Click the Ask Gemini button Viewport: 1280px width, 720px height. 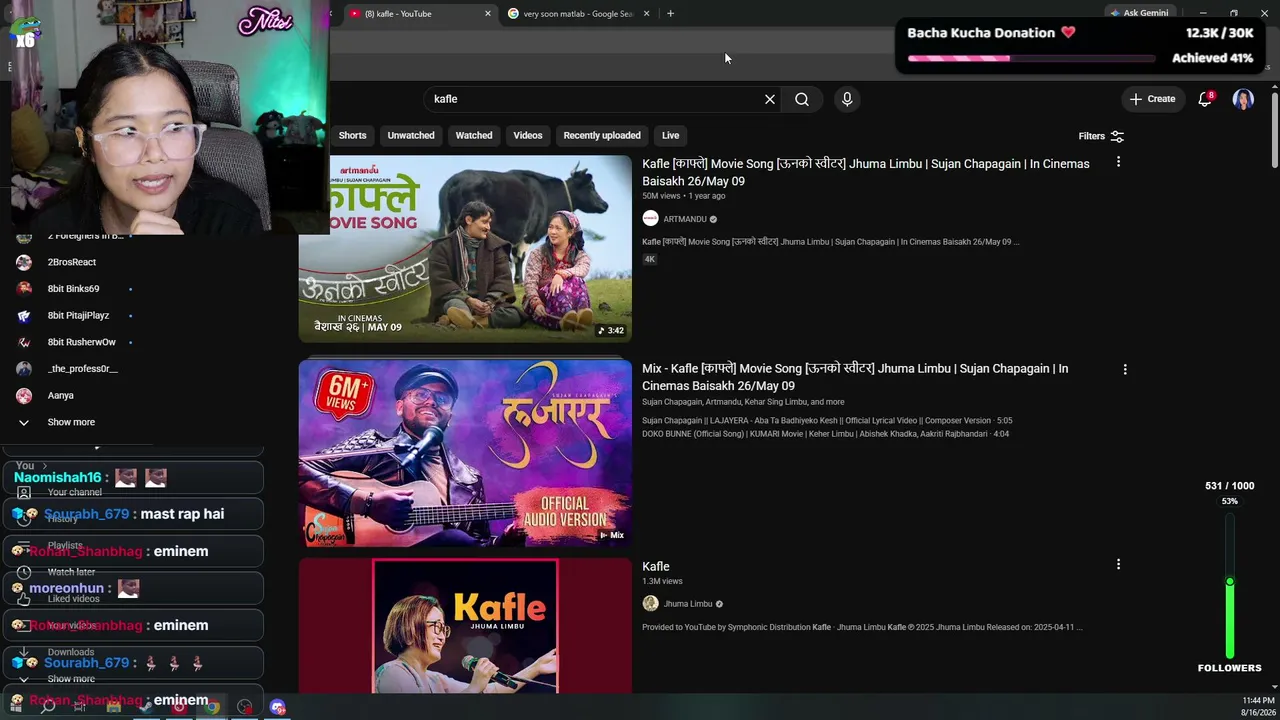coord(1139,14)
